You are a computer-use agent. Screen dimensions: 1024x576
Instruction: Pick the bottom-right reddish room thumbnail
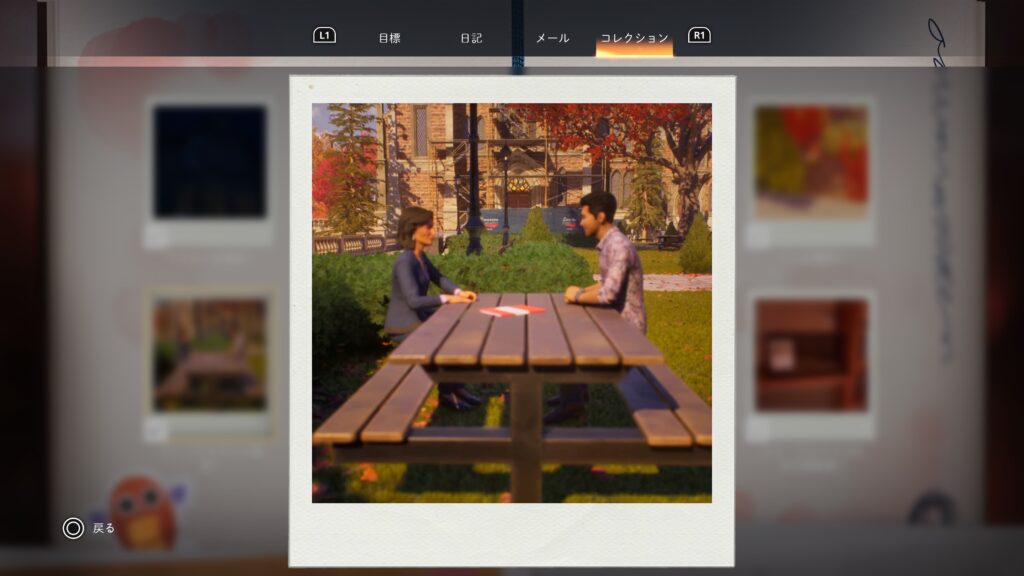[x=811, y=354]
